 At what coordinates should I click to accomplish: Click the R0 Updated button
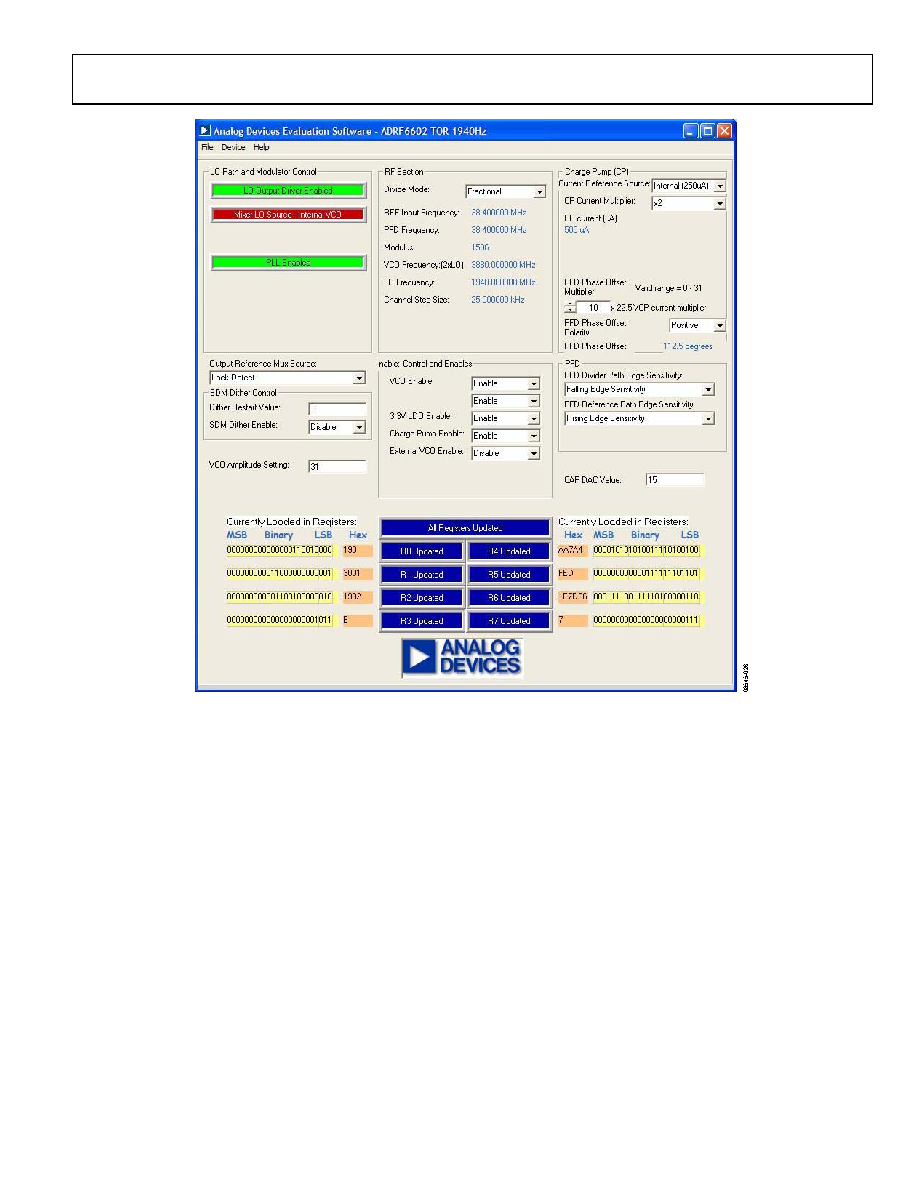[422, 551]
